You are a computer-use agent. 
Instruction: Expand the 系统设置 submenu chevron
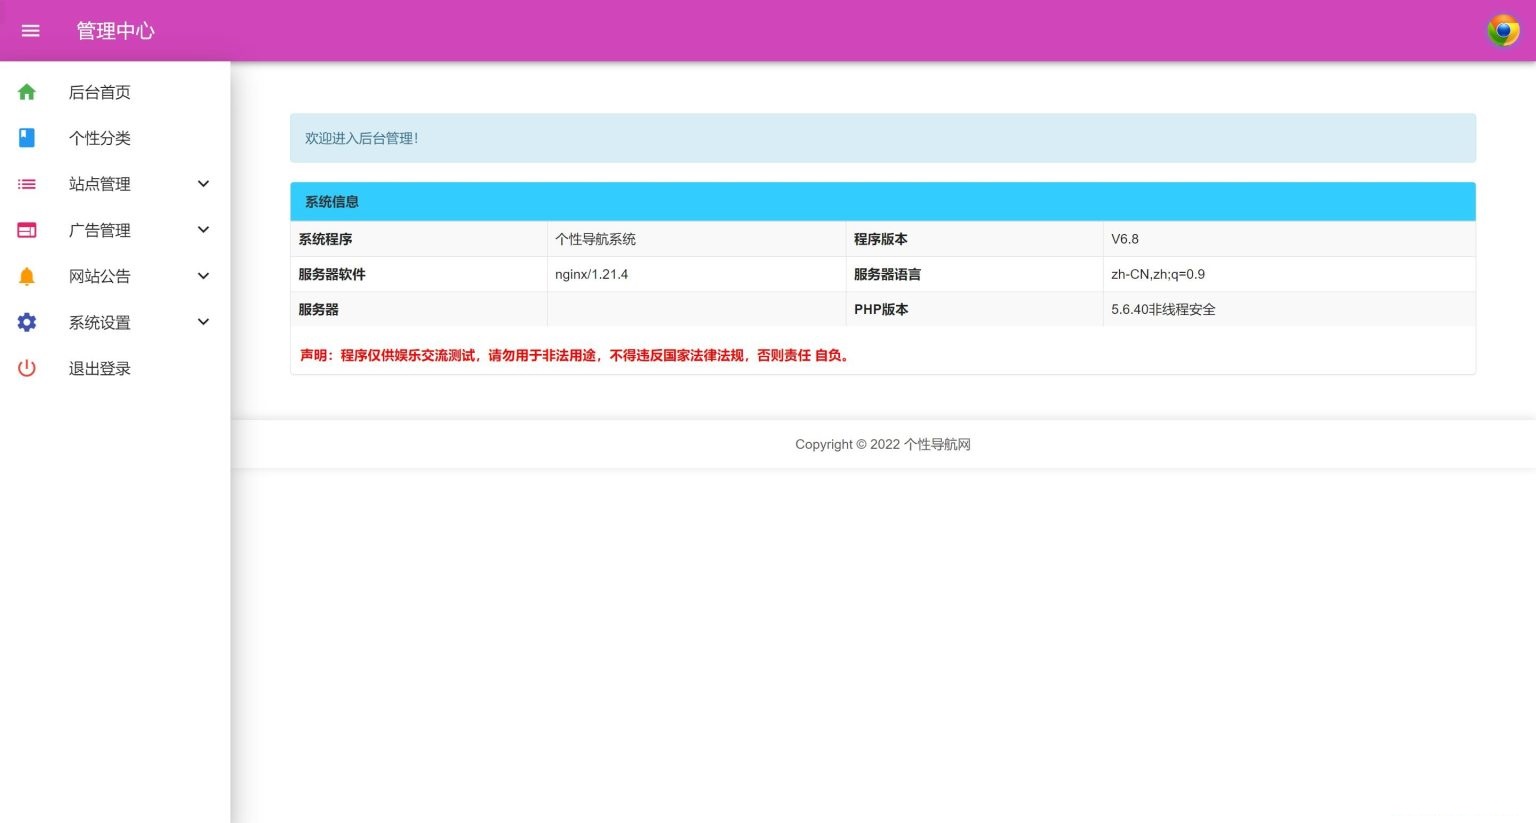click(x=203, y=322)
